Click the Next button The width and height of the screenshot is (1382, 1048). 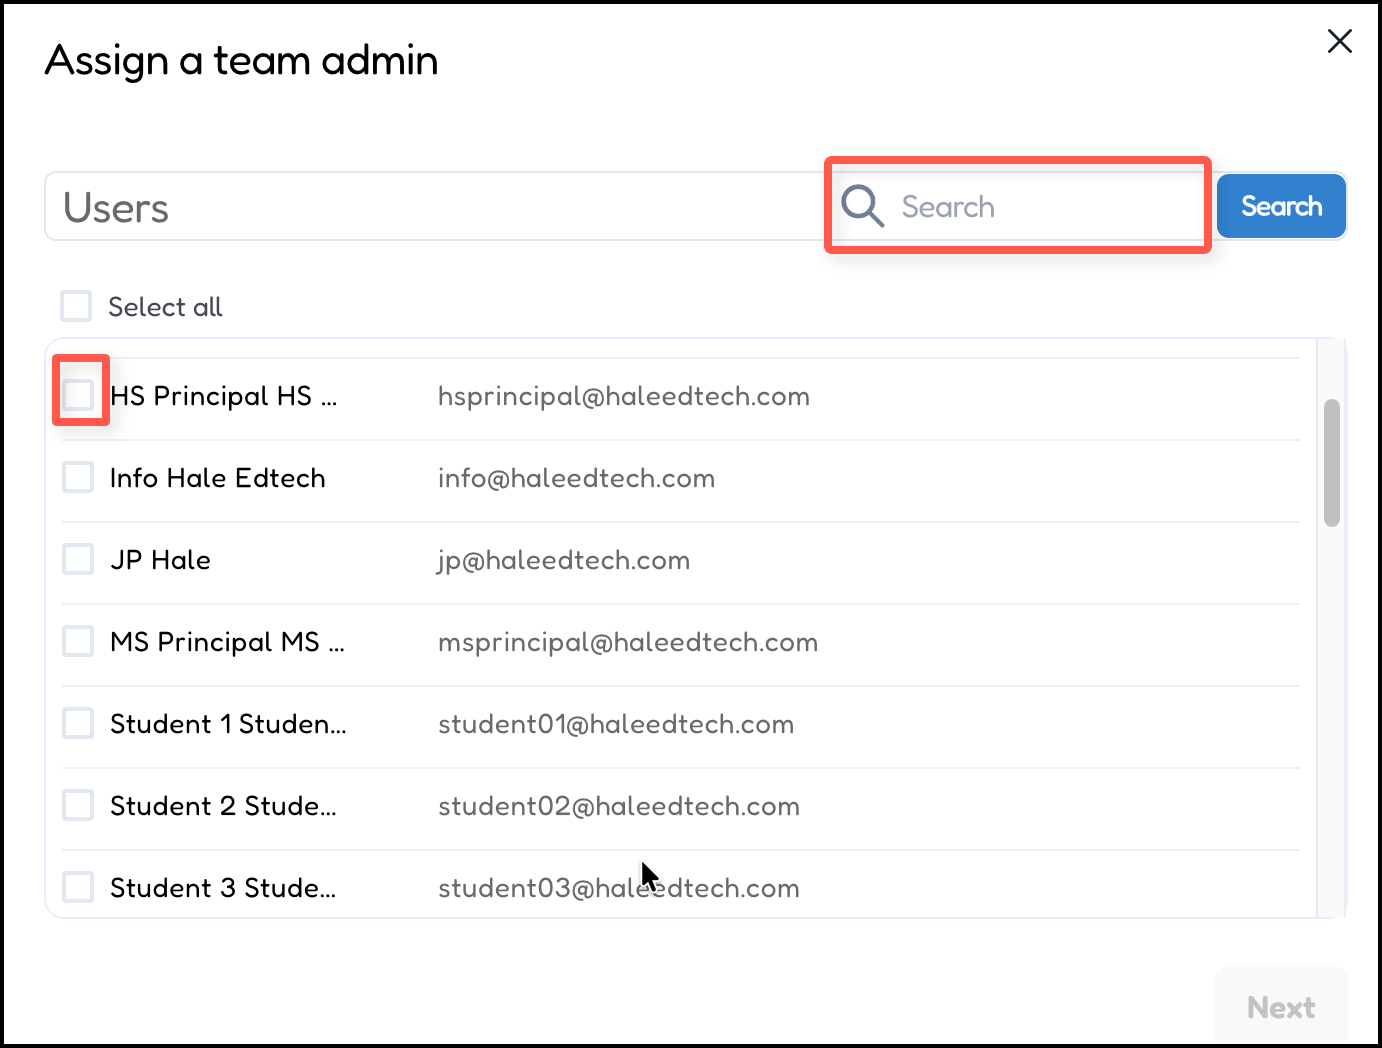tap(1280, 1007)
